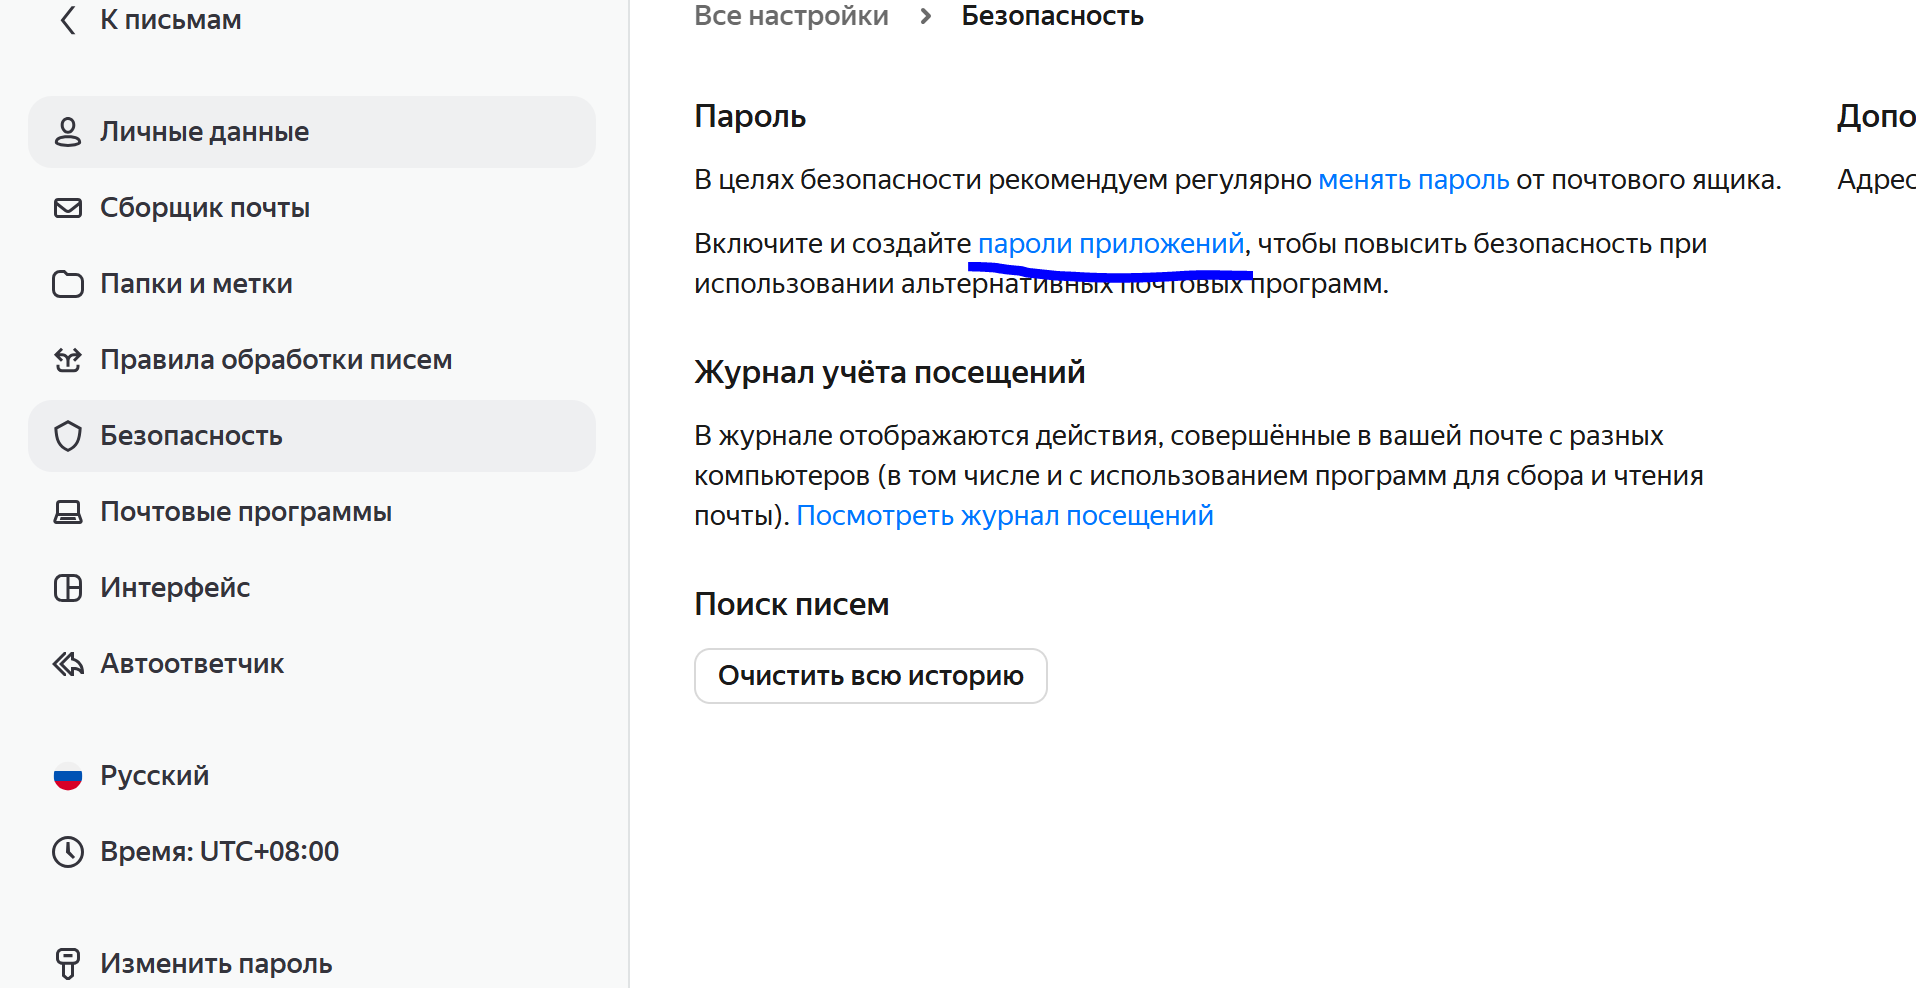Click the layout icon for Интерфейс
This screenshot has height=988, width=1916.
coord(67,588)
